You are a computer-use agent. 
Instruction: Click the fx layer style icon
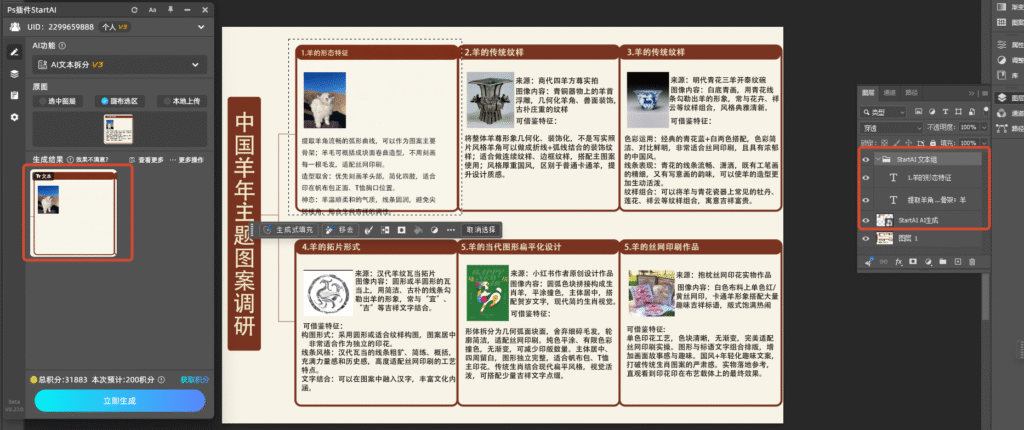pos(898,261)
